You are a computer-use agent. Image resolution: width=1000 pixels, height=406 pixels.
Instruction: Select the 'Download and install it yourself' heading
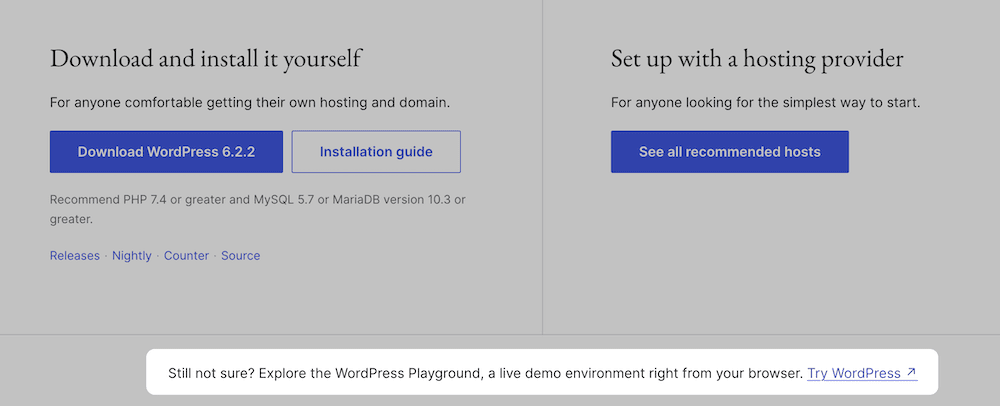[205, 58]
